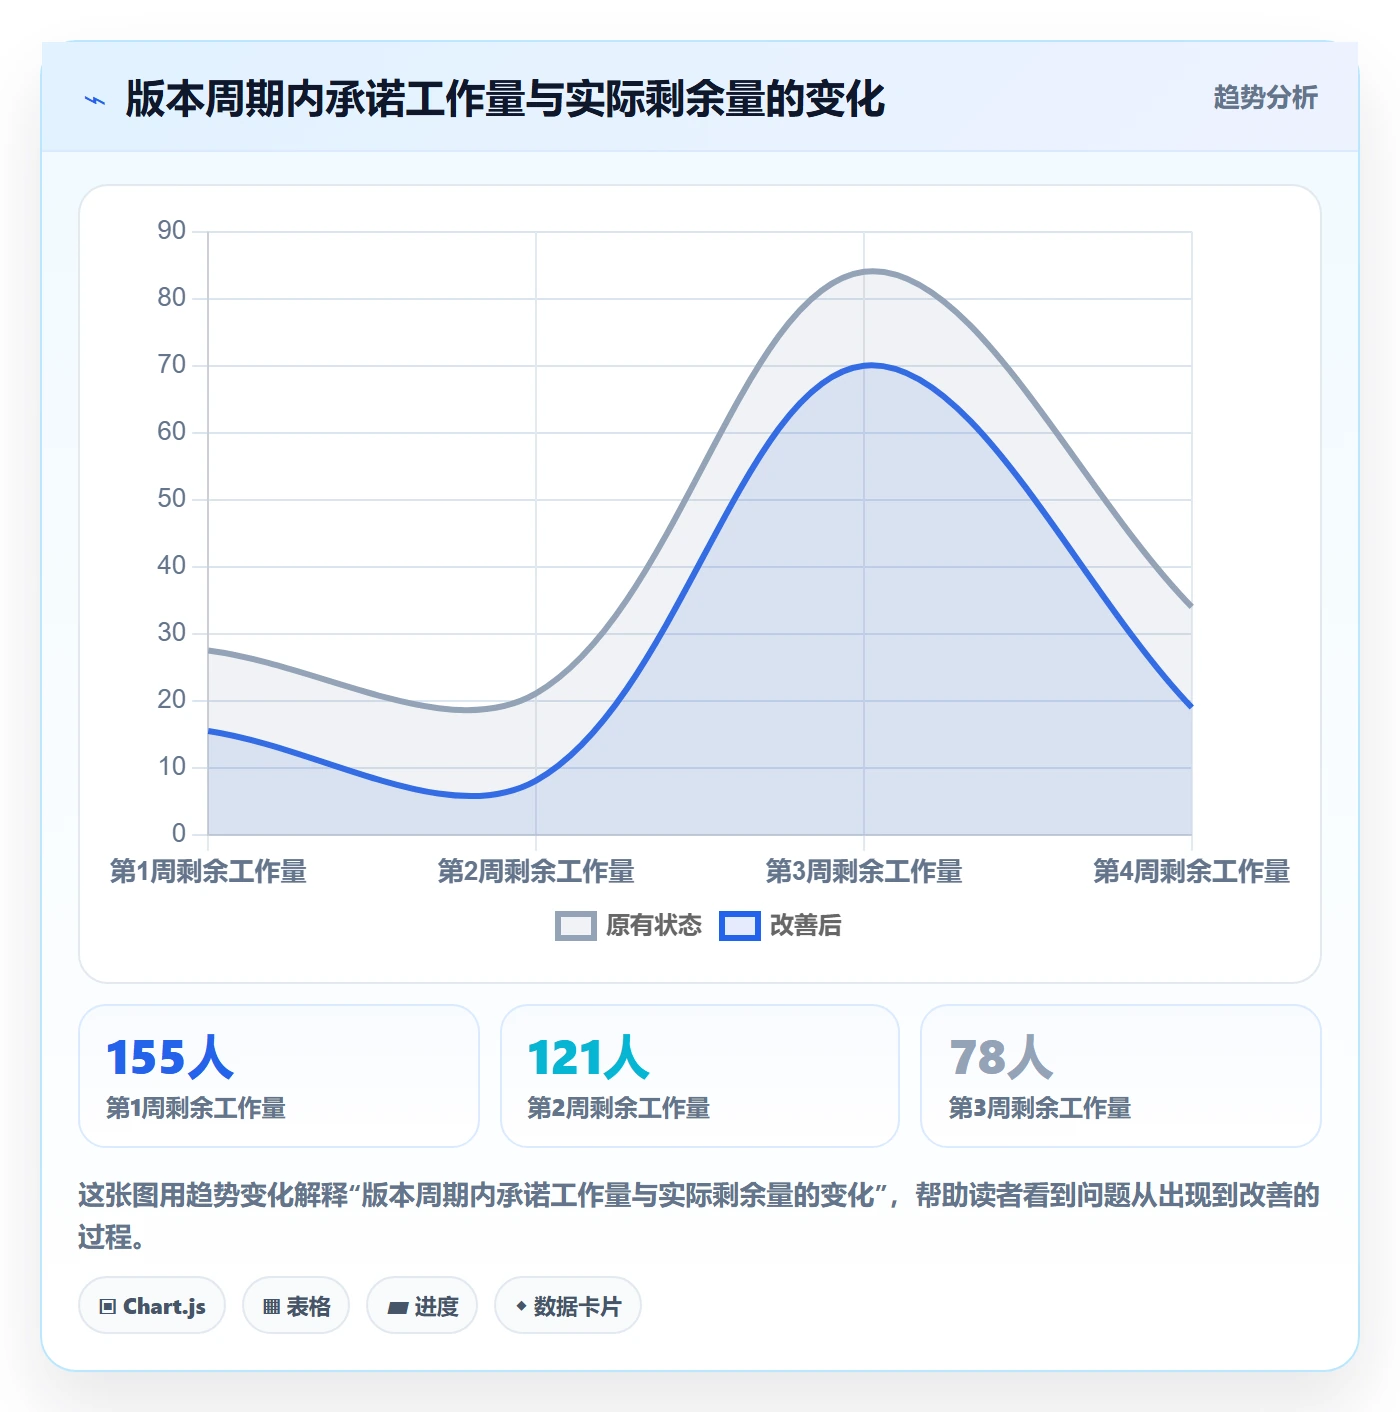Open the 155人 data card

[x=279, y=1076]
